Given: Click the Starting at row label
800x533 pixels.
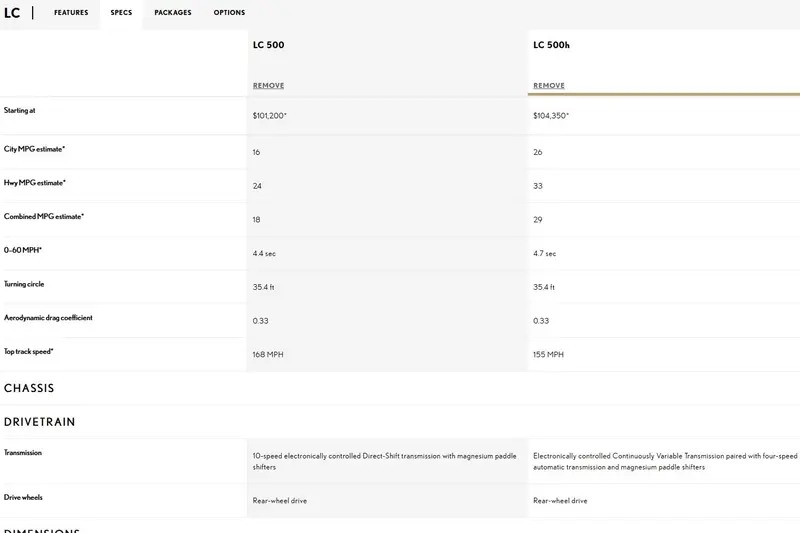Looking at the screenshot, I should 19,110.
